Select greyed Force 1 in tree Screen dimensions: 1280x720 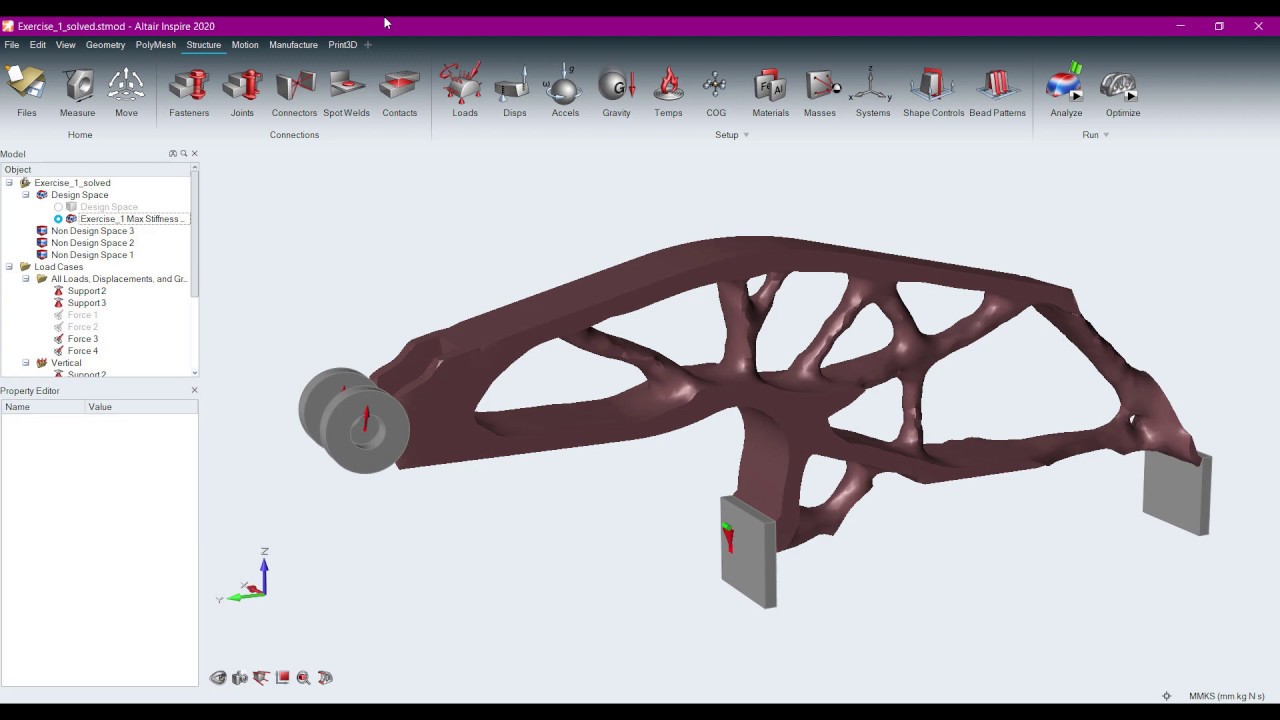82,315
